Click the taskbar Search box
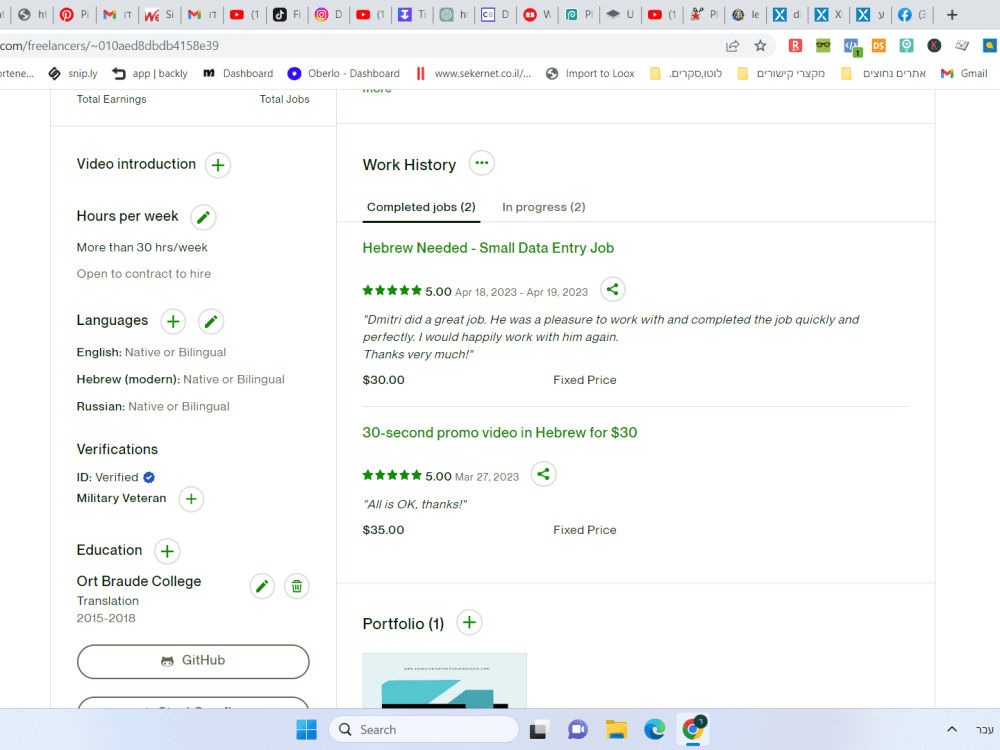Viewport: 1000px width, 750px height. tap(424, 730)
